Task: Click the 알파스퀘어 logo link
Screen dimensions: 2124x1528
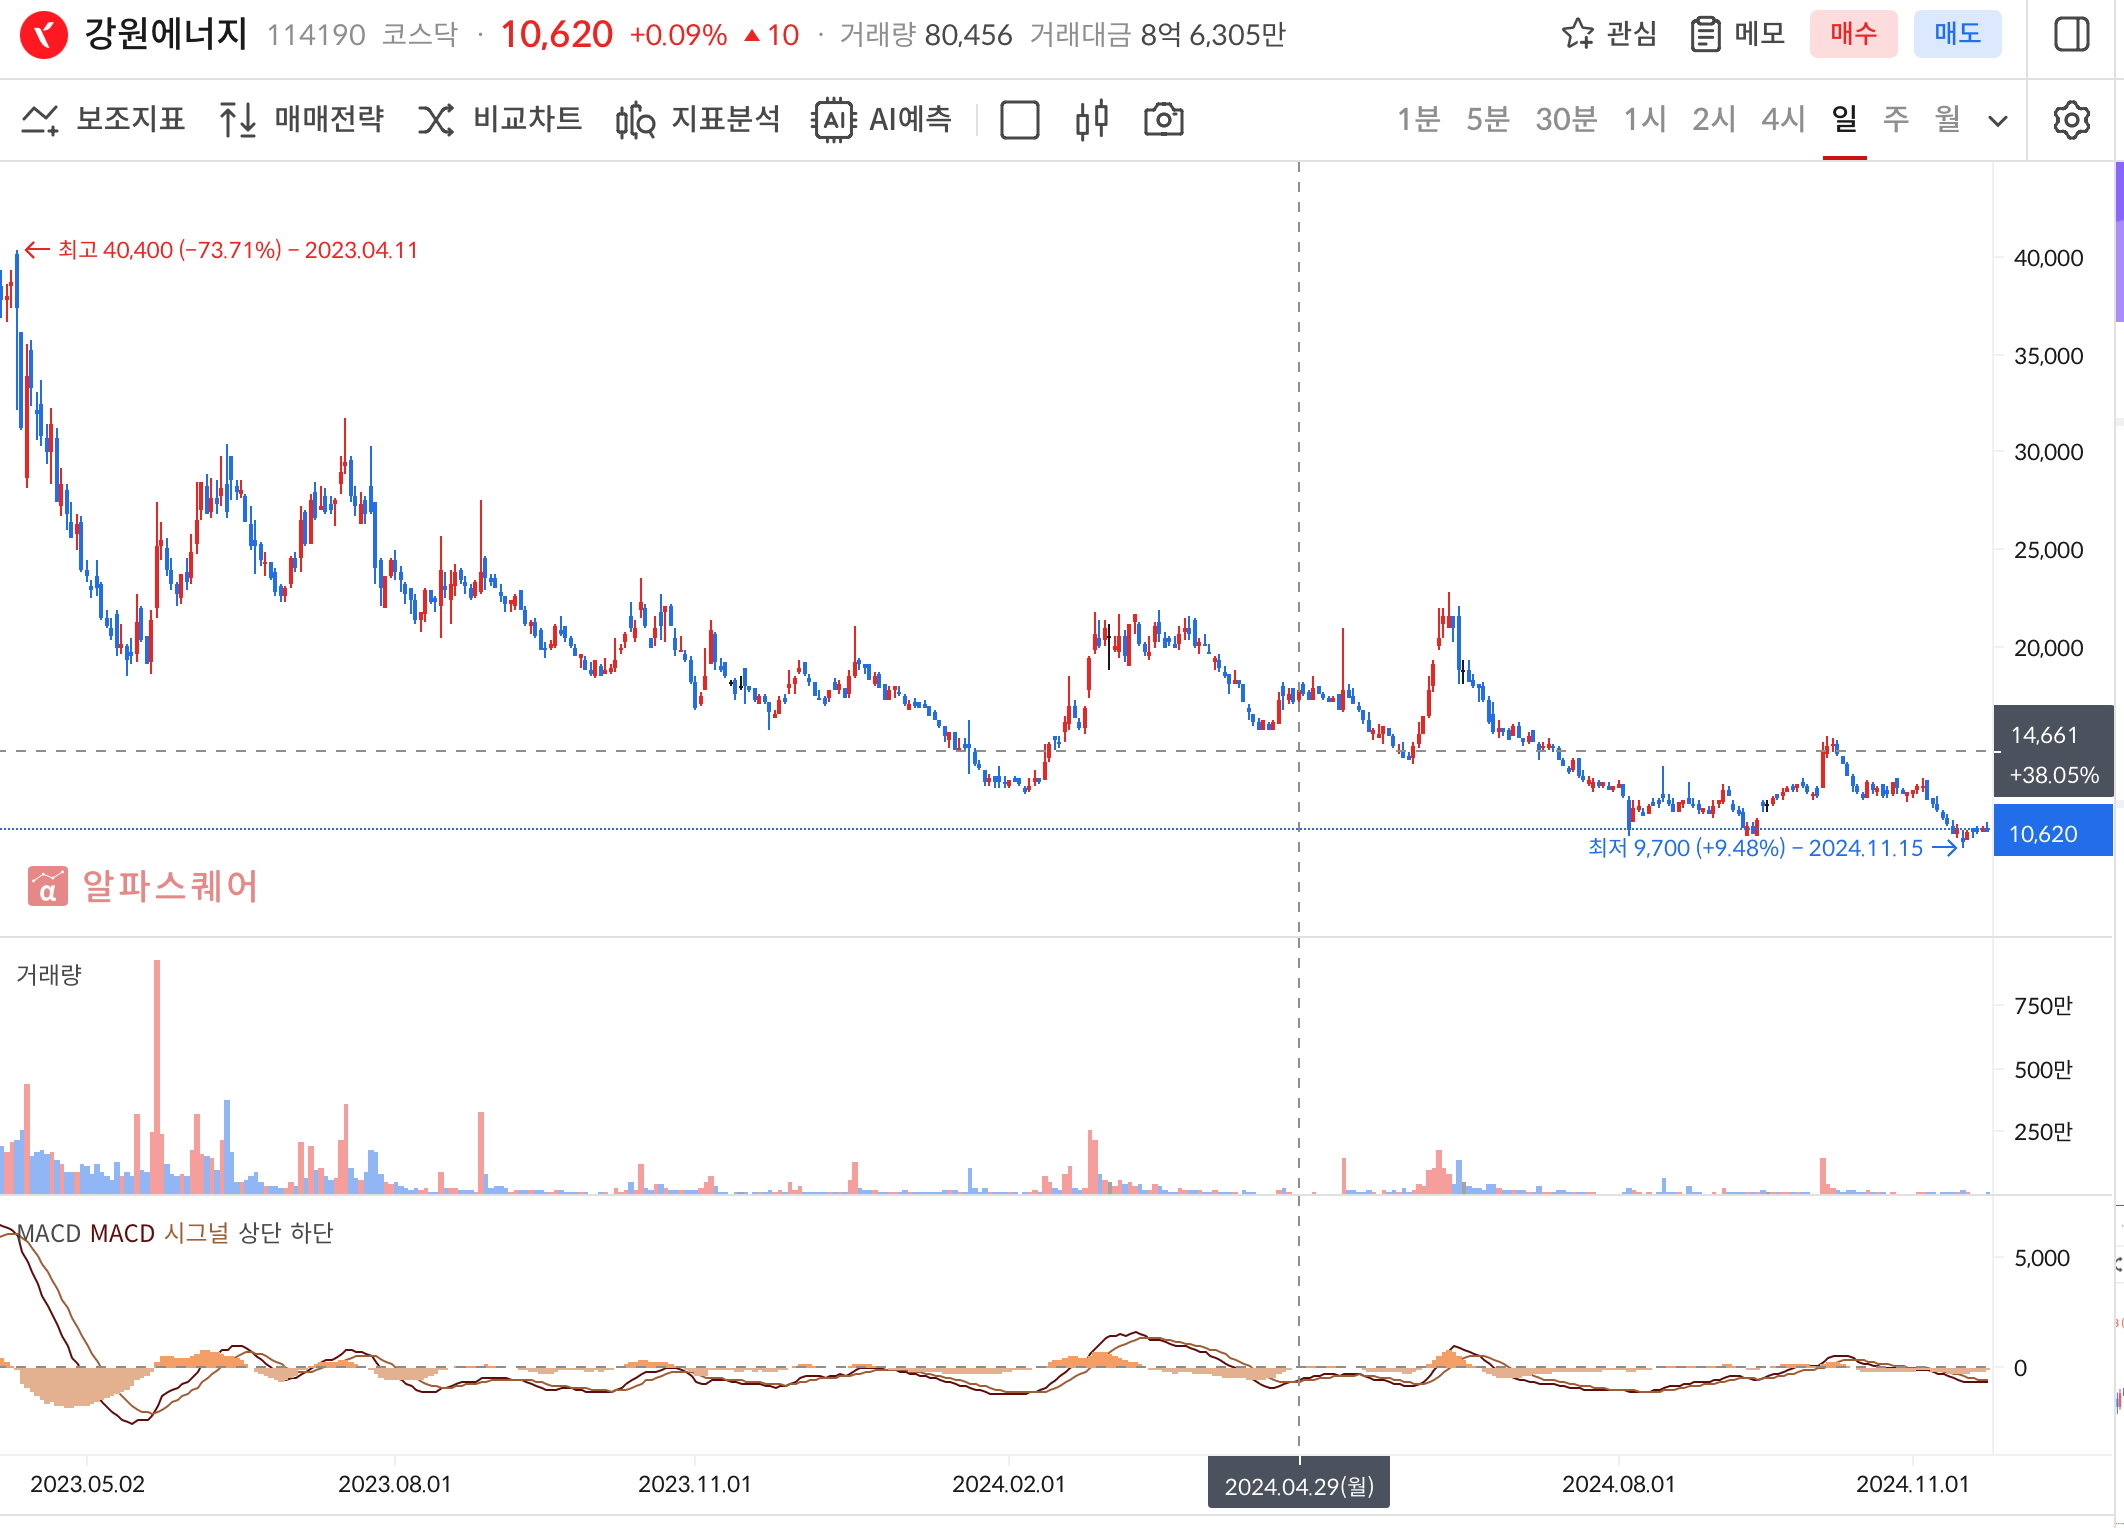Action: [143, 886]
